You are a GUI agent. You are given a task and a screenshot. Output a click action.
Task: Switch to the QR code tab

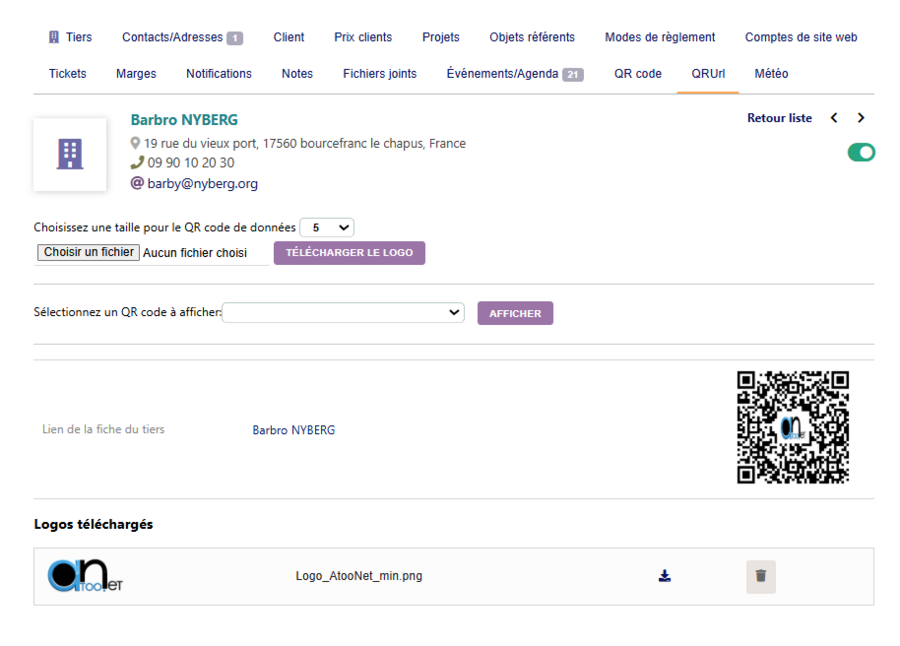[x=638, y=73]
